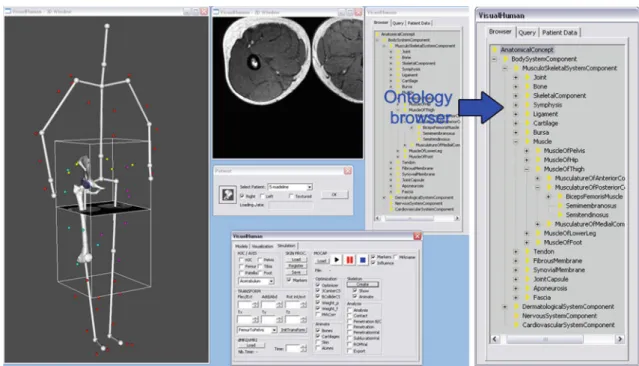Close the VisualHuman simulation control window

point(417,236)
